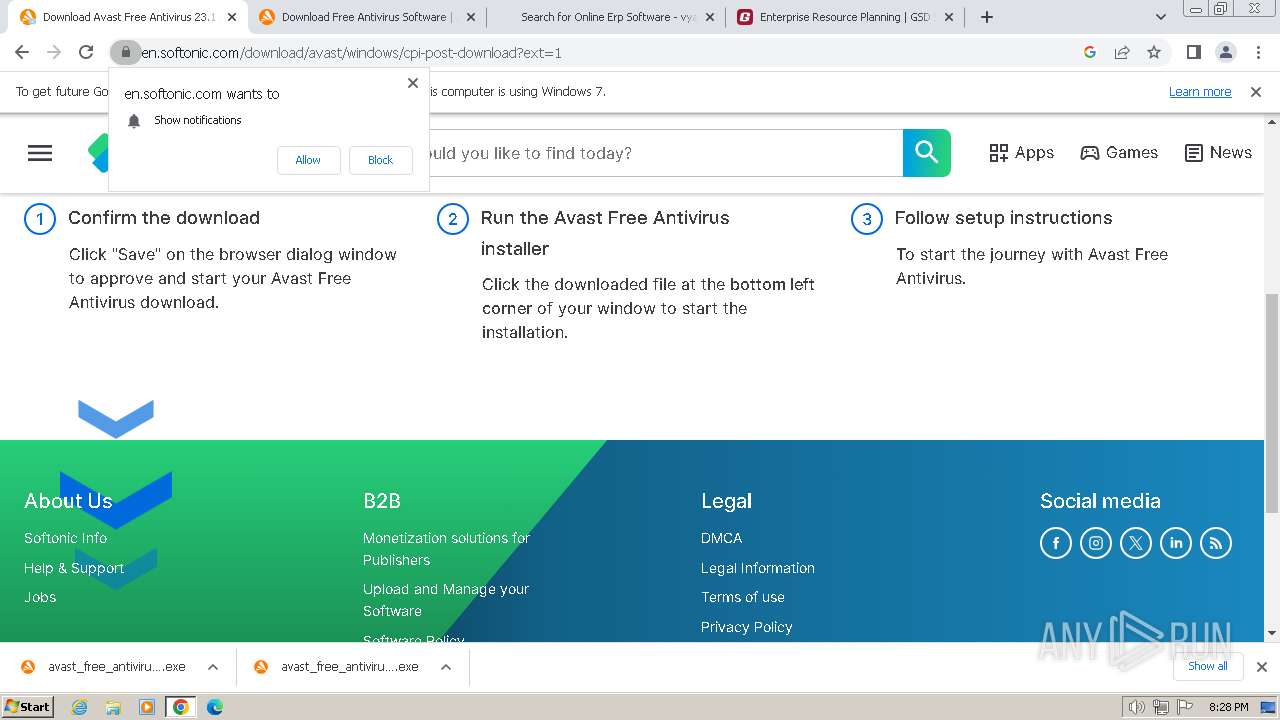Open Softonic LinkedIn icon

click(x=1176, y=543)
